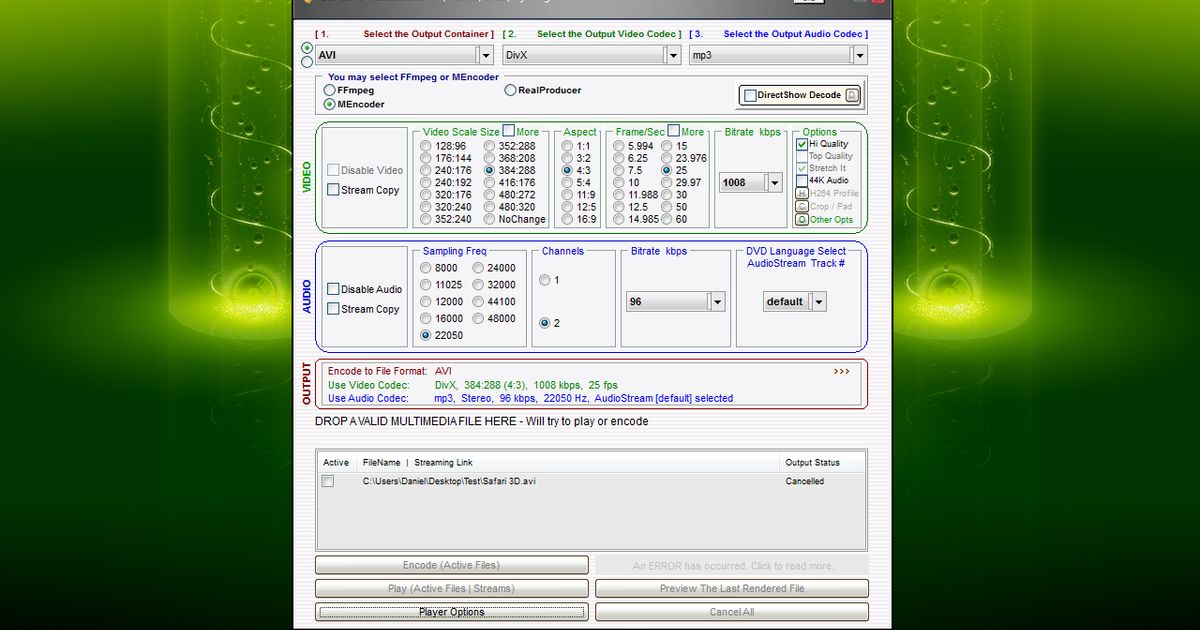Select 44100 sampling frequency
Image resolution: width=1200 pixels, height=630 pixels.
tap(478, 301)
